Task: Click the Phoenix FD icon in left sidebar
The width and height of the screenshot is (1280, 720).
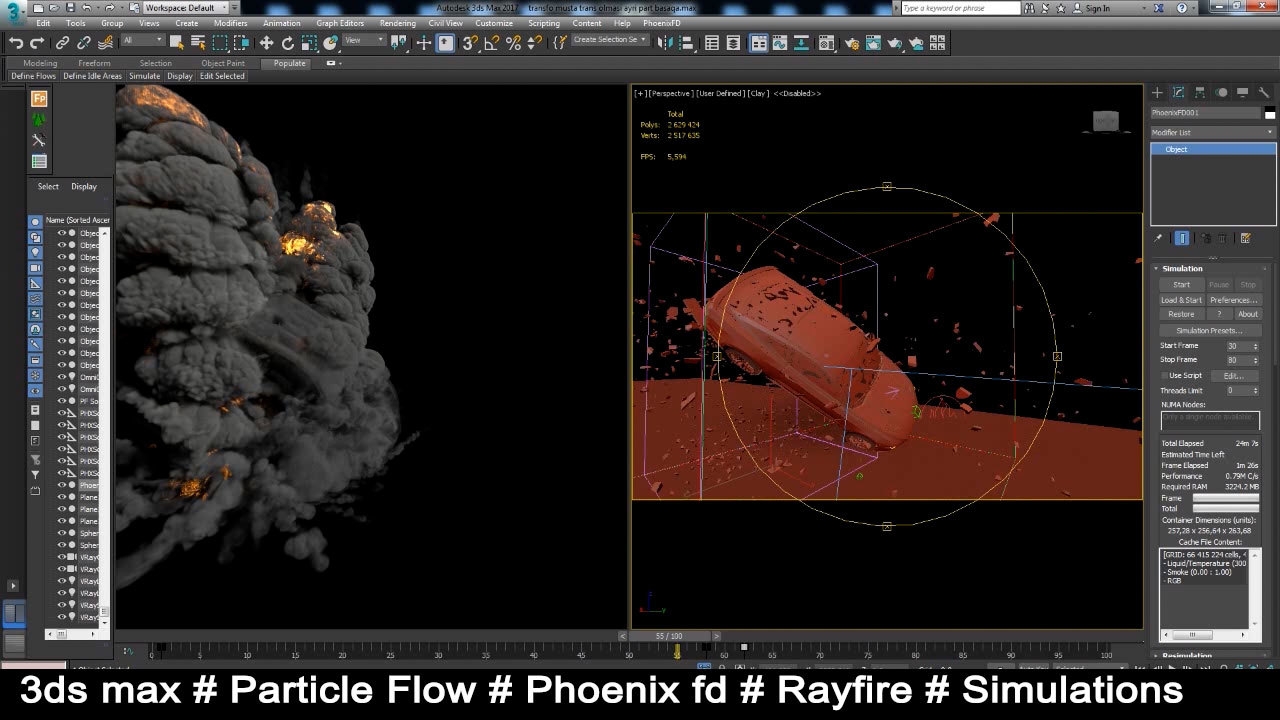Action: pyautogui.click(x=39, y=99)
